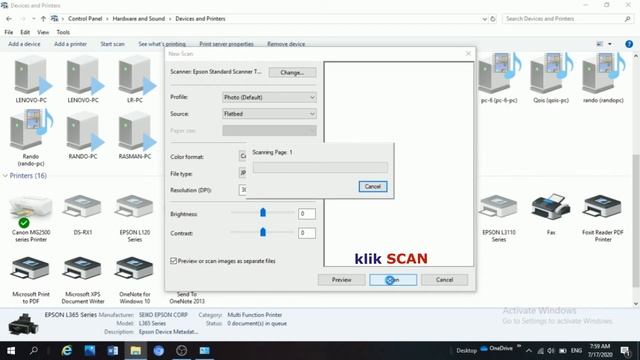Cancel the New Scan dialog
The image size is (640, 360).
tap(444, 280)
